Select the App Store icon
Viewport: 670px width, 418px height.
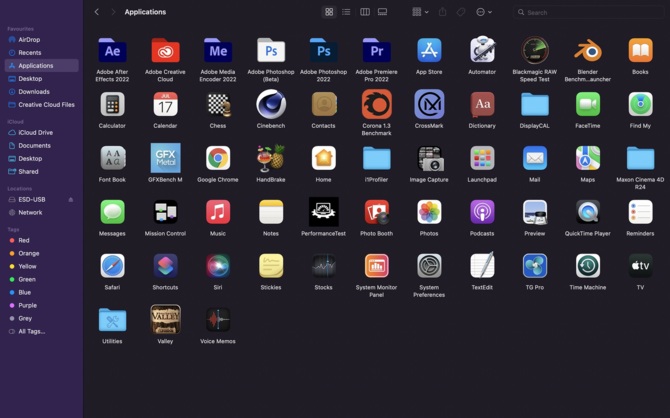coord(429,50)
